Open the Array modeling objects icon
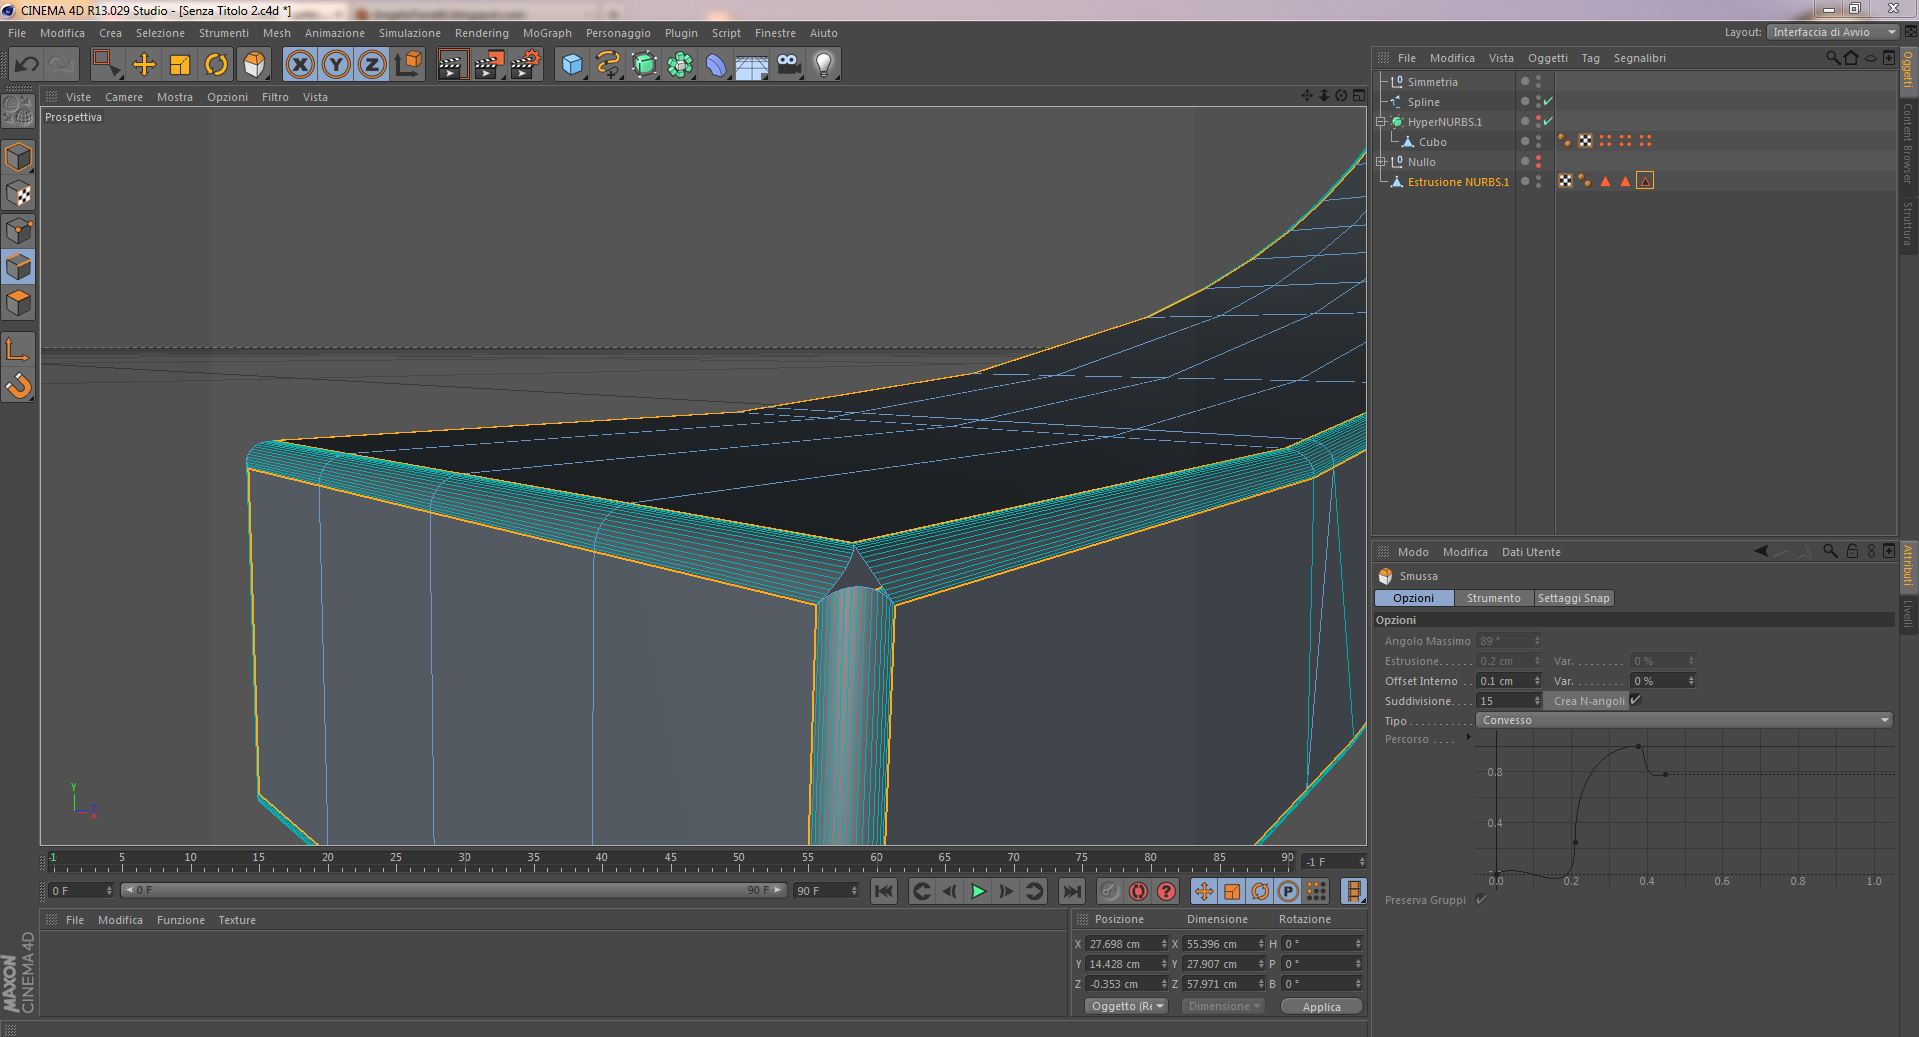Screen dimensions: 1919x1037 click(680, 65)
